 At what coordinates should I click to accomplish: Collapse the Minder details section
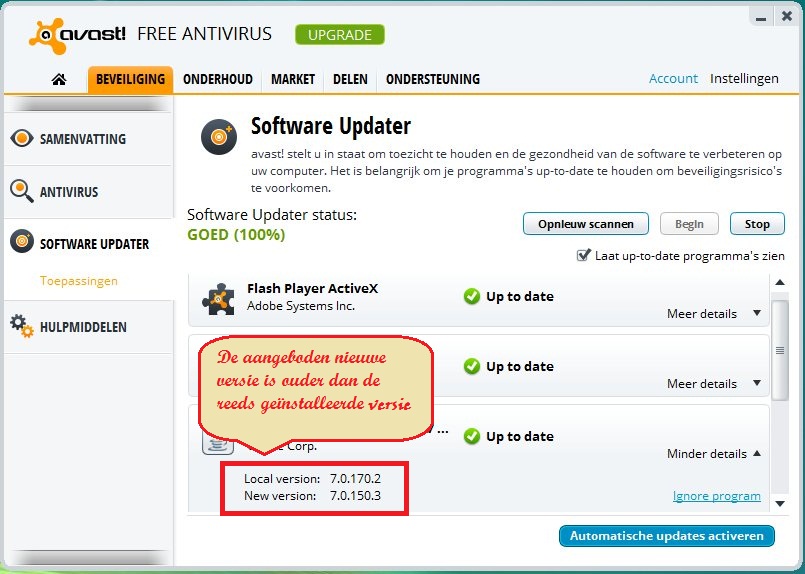point(714,454)
